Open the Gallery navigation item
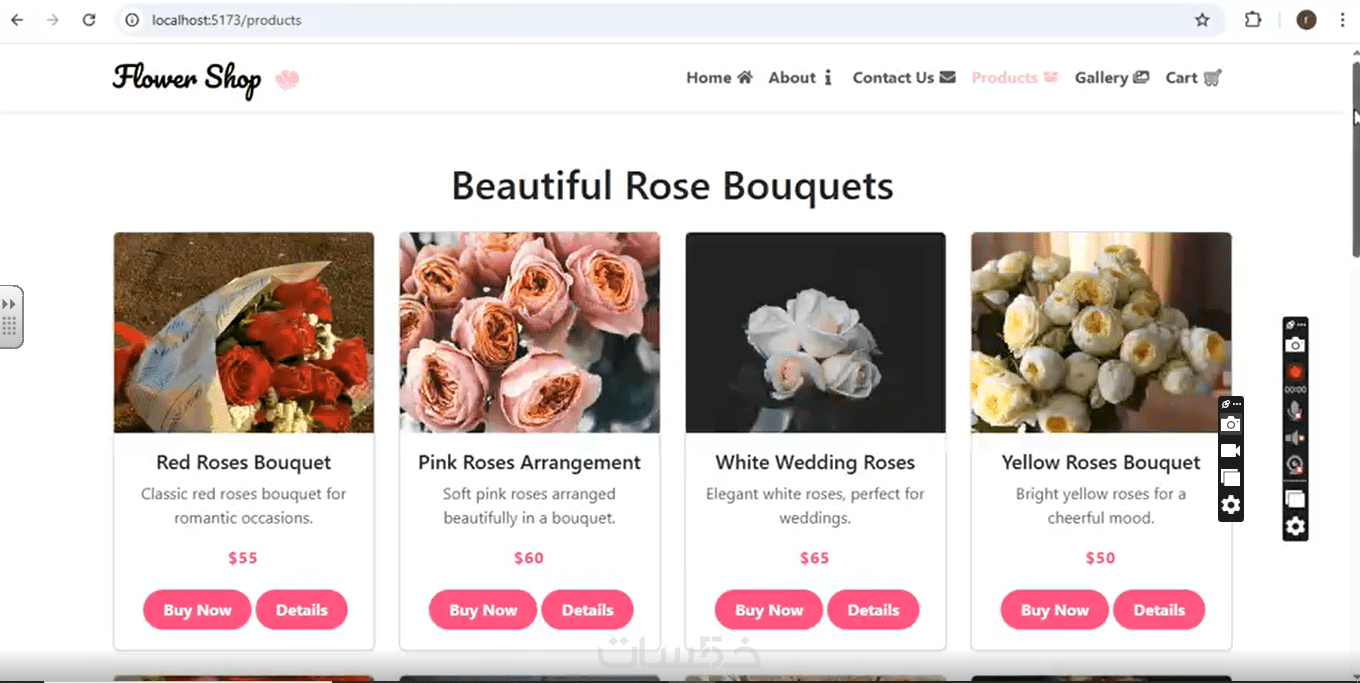 coord(1111,78)
